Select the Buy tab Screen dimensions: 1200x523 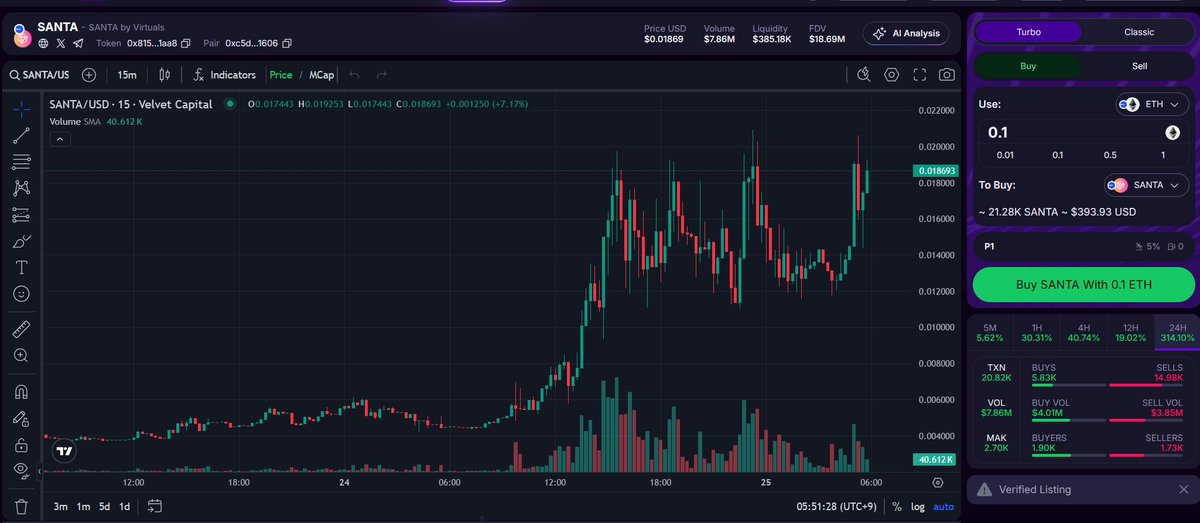point(1028,66)
